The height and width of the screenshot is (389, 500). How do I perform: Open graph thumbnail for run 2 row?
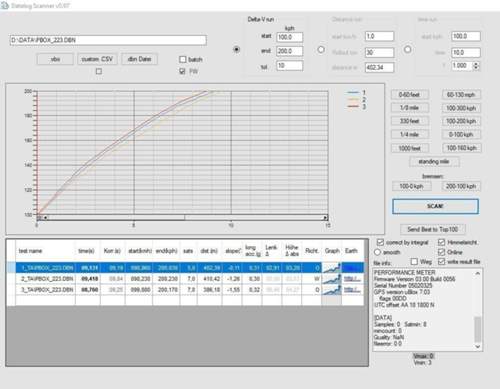coord(332,279)
